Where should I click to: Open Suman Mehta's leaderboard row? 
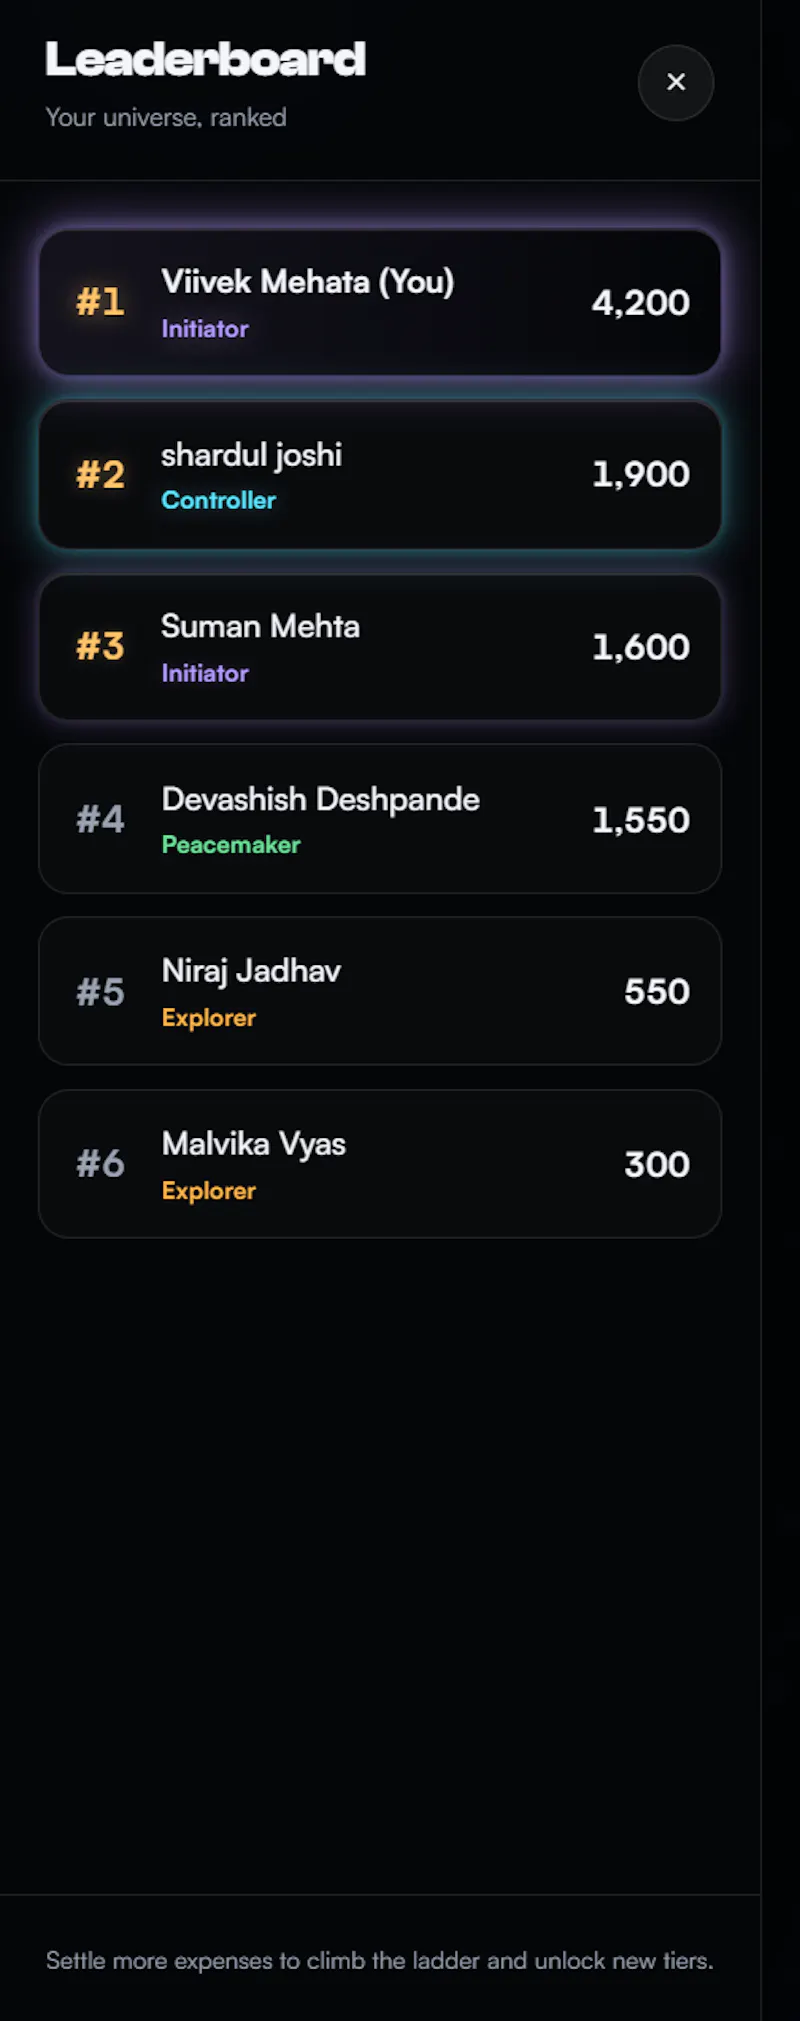point(380,647)
